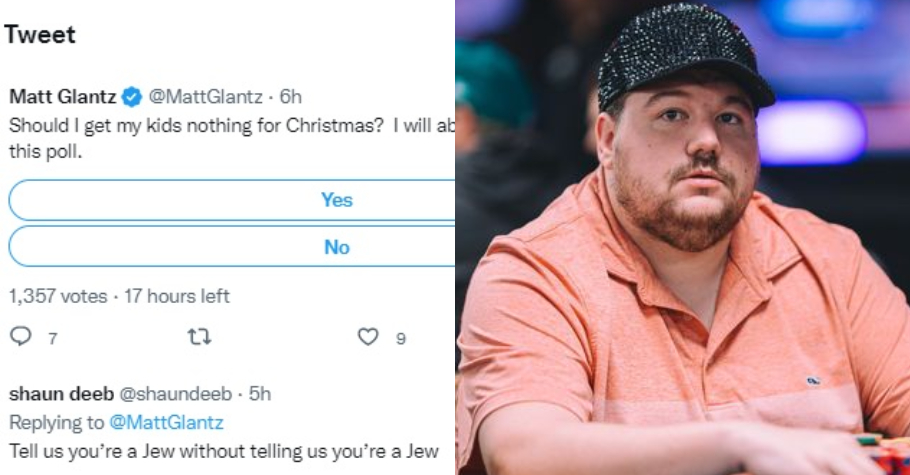The image size is (910, 475).
Task: Vote No in the poll
Action: pos(232,247)
